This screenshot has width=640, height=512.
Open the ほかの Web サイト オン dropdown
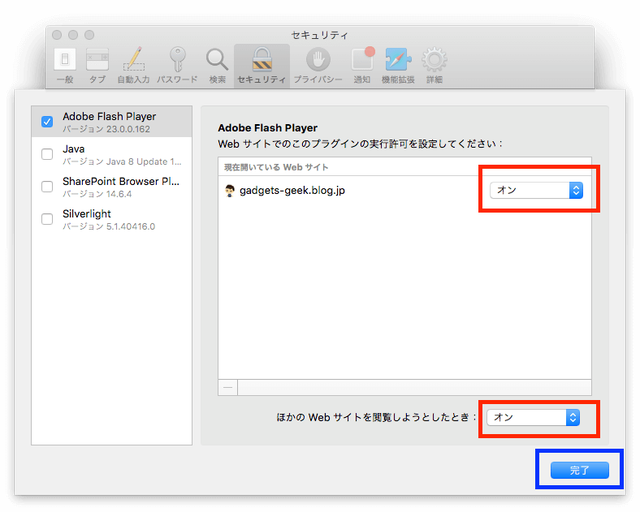533,417
